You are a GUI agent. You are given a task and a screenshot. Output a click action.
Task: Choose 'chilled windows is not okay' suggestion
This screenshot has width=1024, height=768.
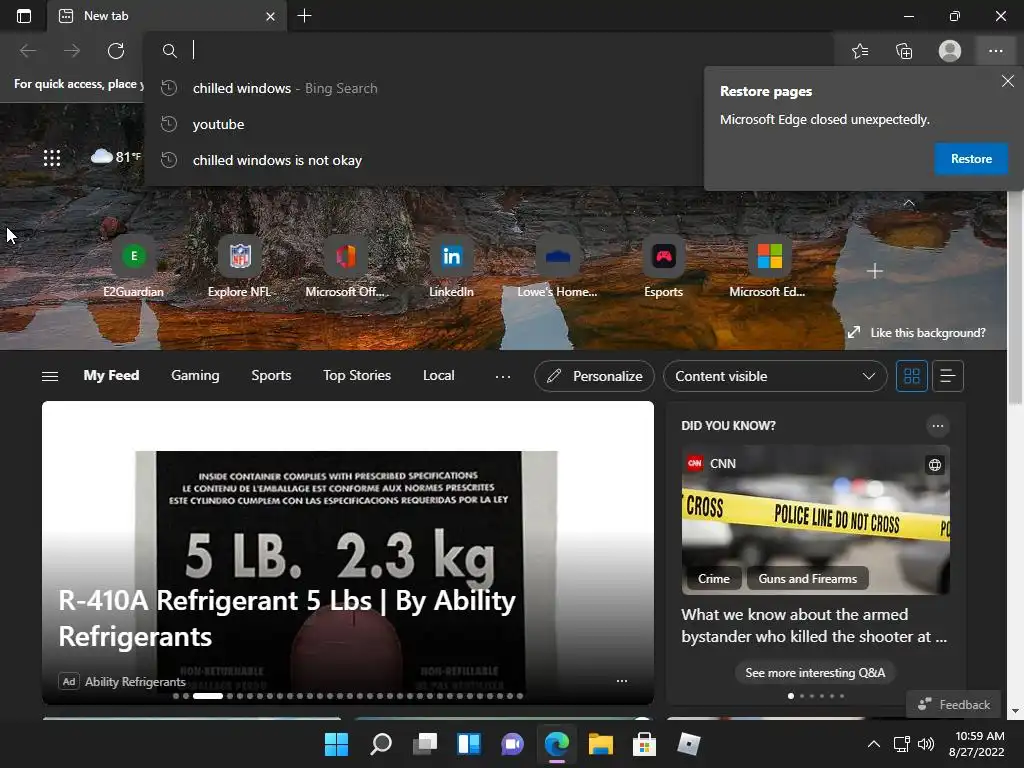click(x=424, y=160)
